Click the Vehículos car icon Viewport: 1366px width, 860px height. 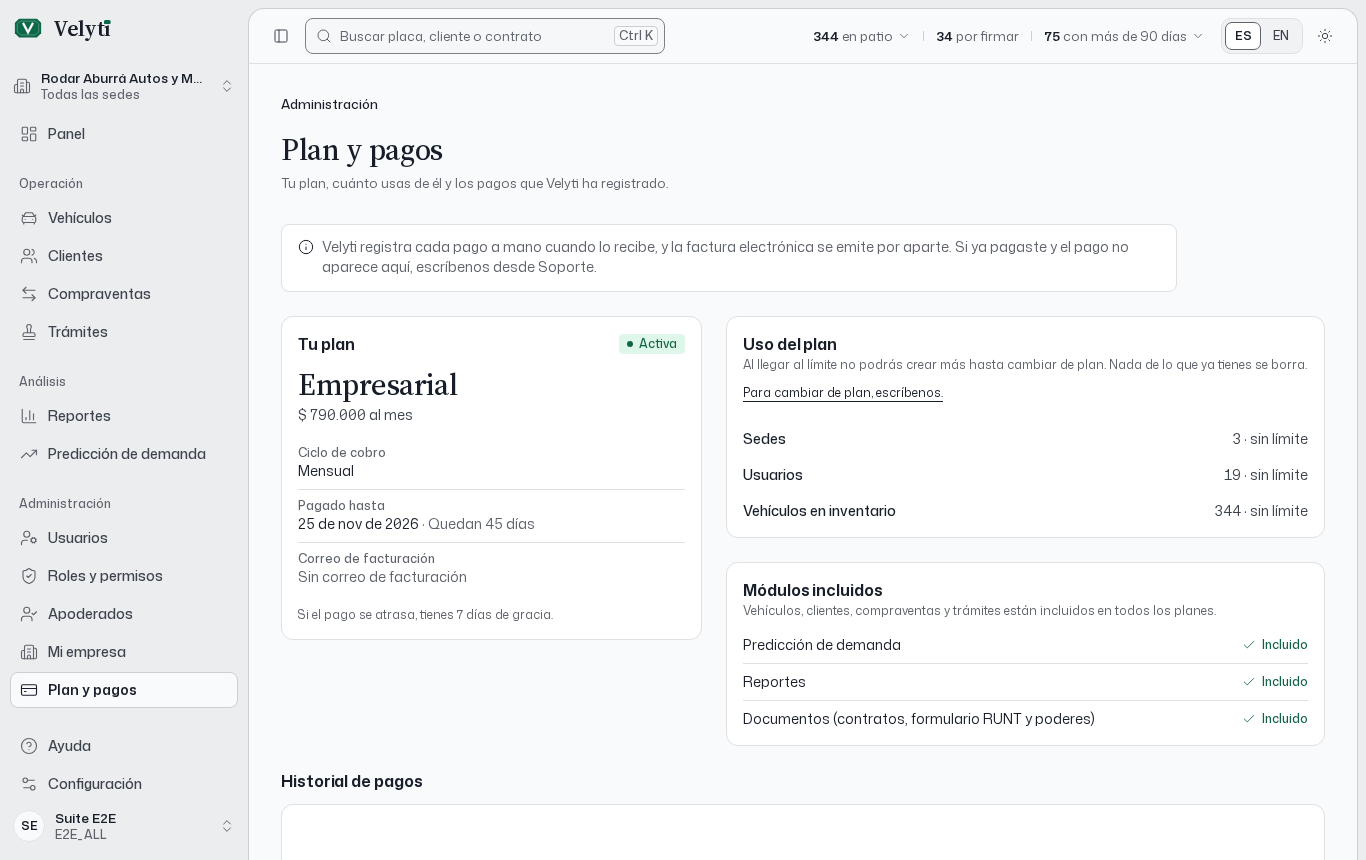coord(29,218)
